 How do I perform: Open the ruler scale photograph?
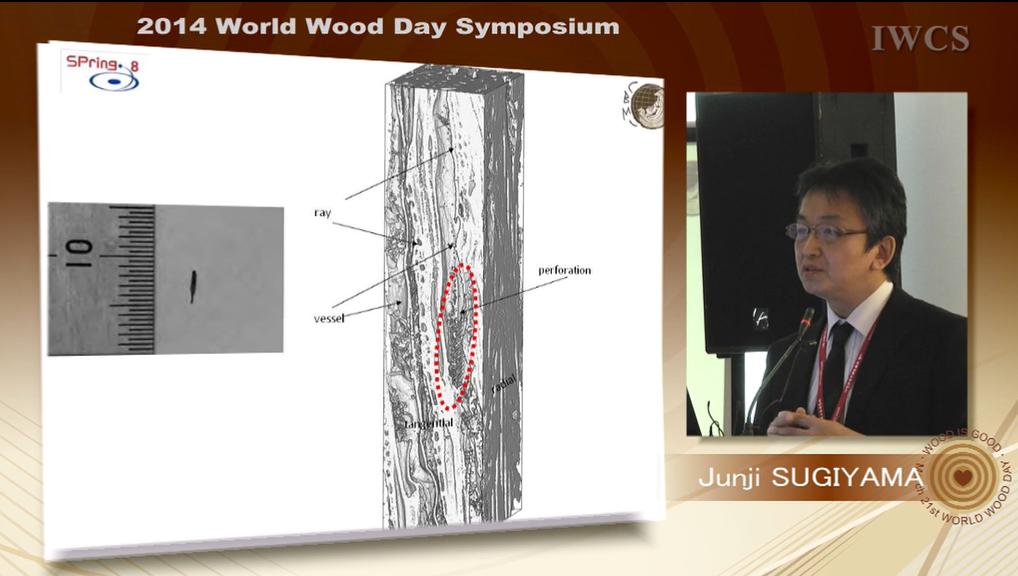tap(165, 278)
